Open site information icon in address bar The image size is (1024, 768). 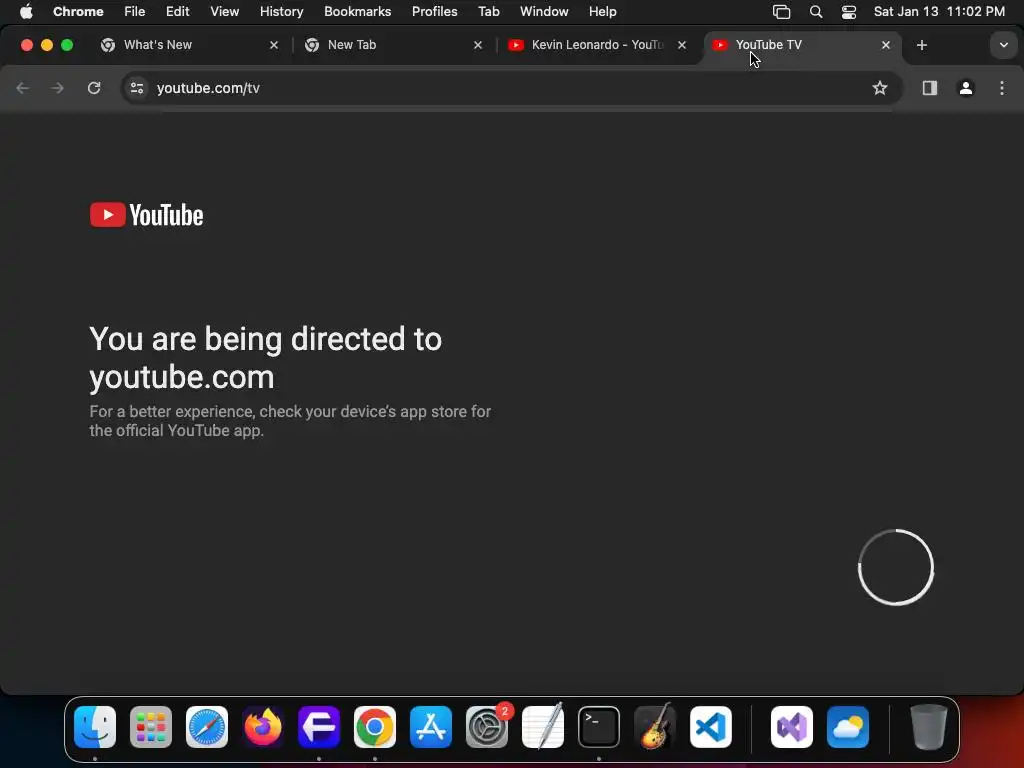tap(136, 88)
